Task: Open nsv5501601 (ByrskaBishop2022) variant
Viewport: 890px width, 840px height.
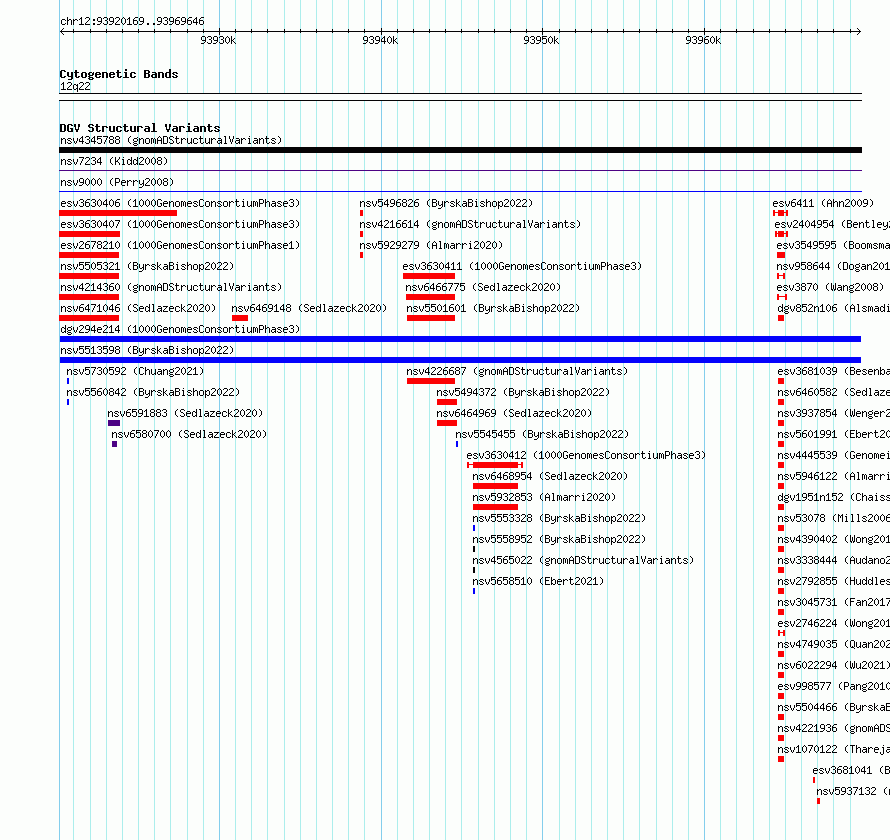Action: tap(493, 308)
